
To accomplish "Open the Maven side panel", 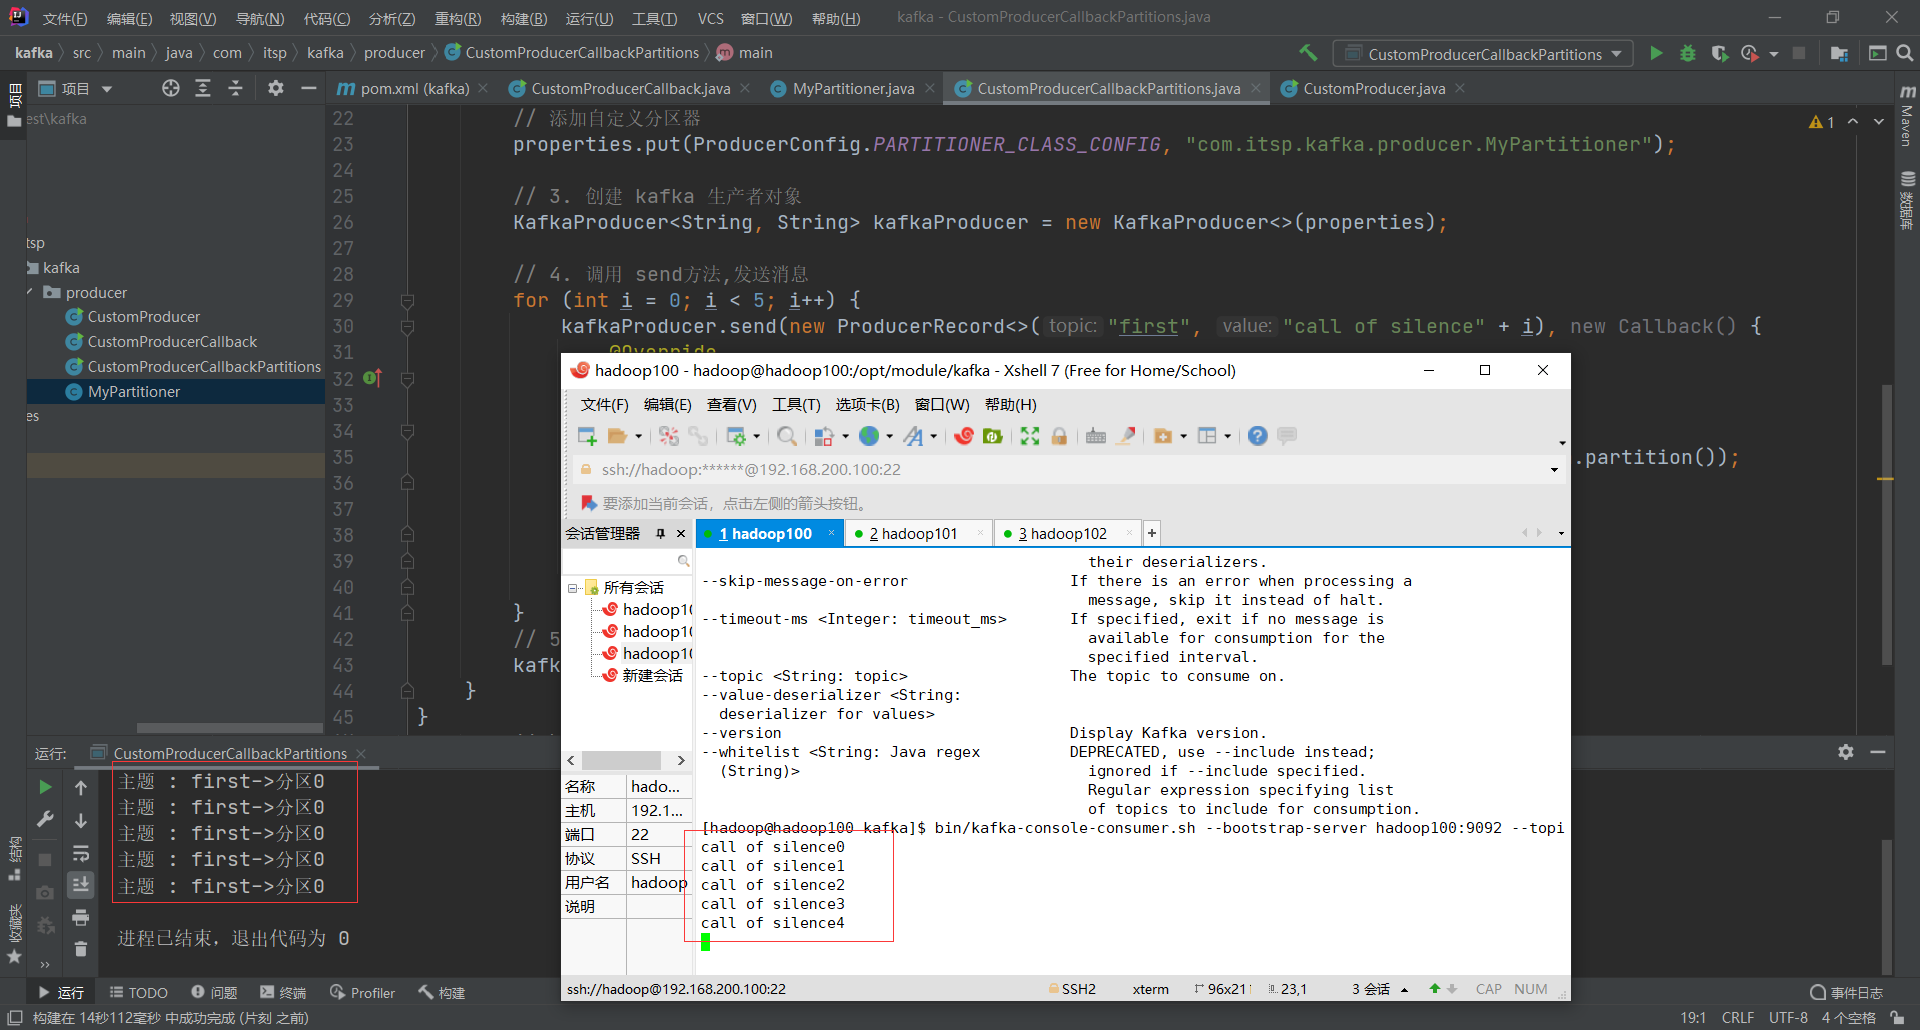I will 1906,115.
